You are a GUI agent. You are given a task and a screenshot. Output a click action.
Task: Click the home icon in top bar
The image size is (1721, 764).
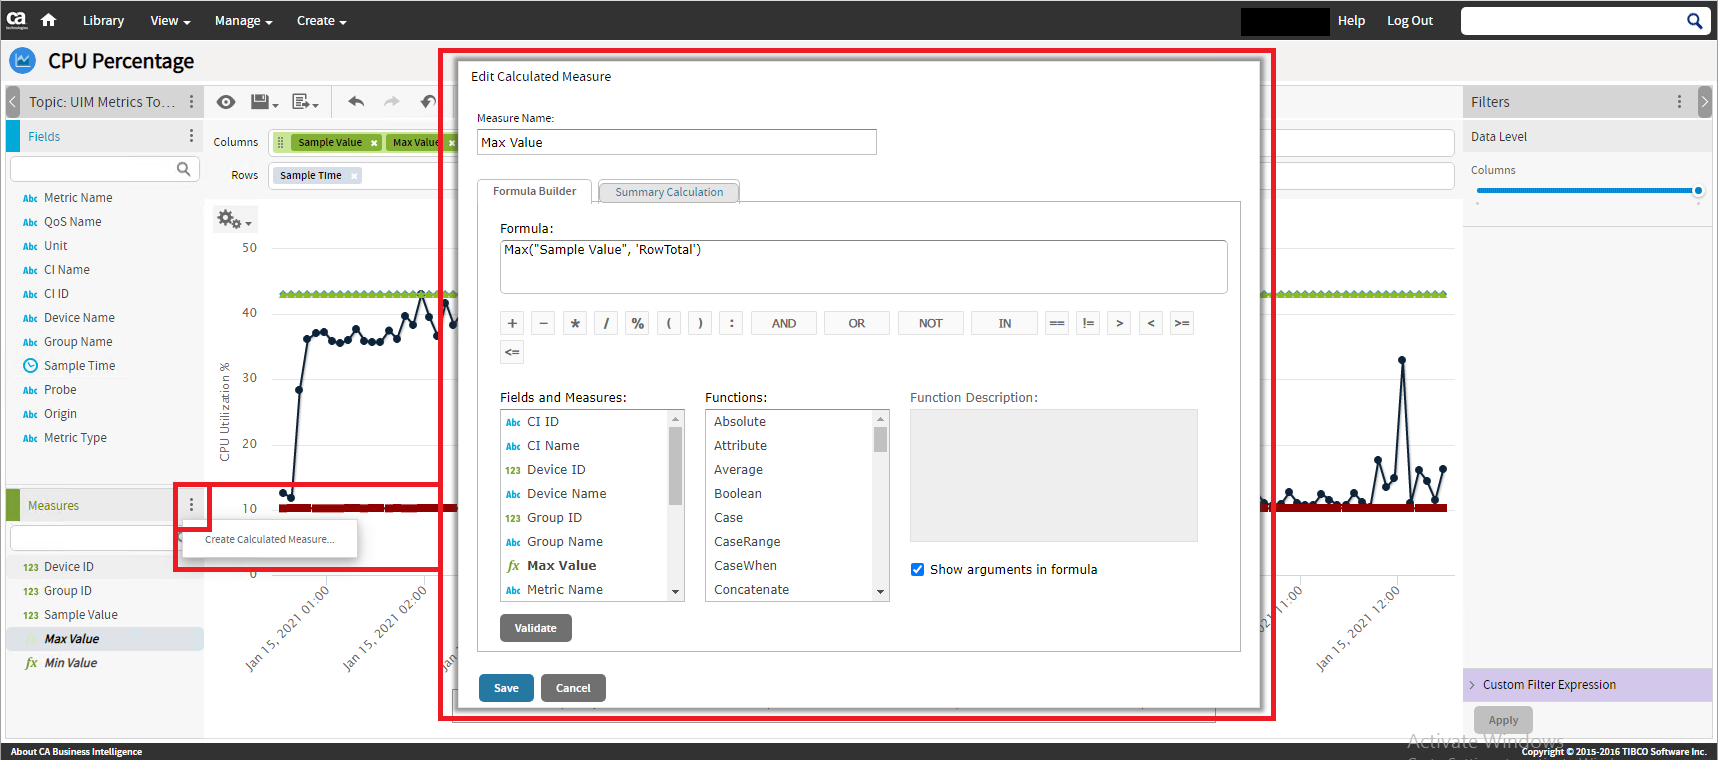[x=48, y=20]
